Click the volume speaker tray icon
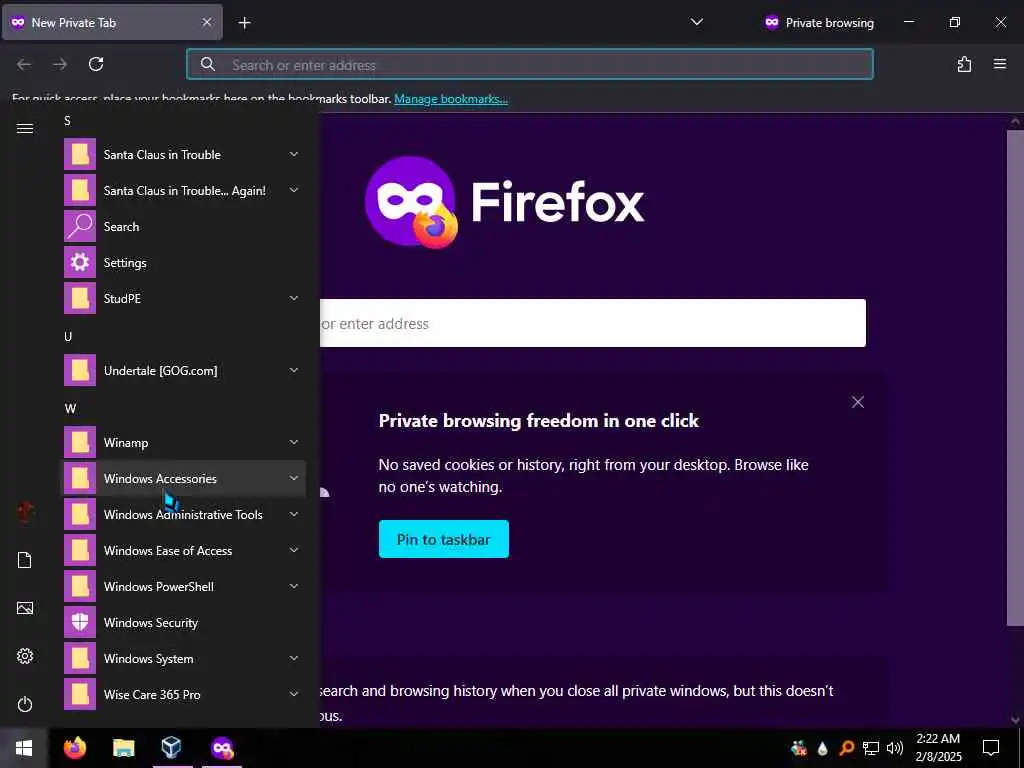The image size is (1024, 768). click(x=895, y=748)
